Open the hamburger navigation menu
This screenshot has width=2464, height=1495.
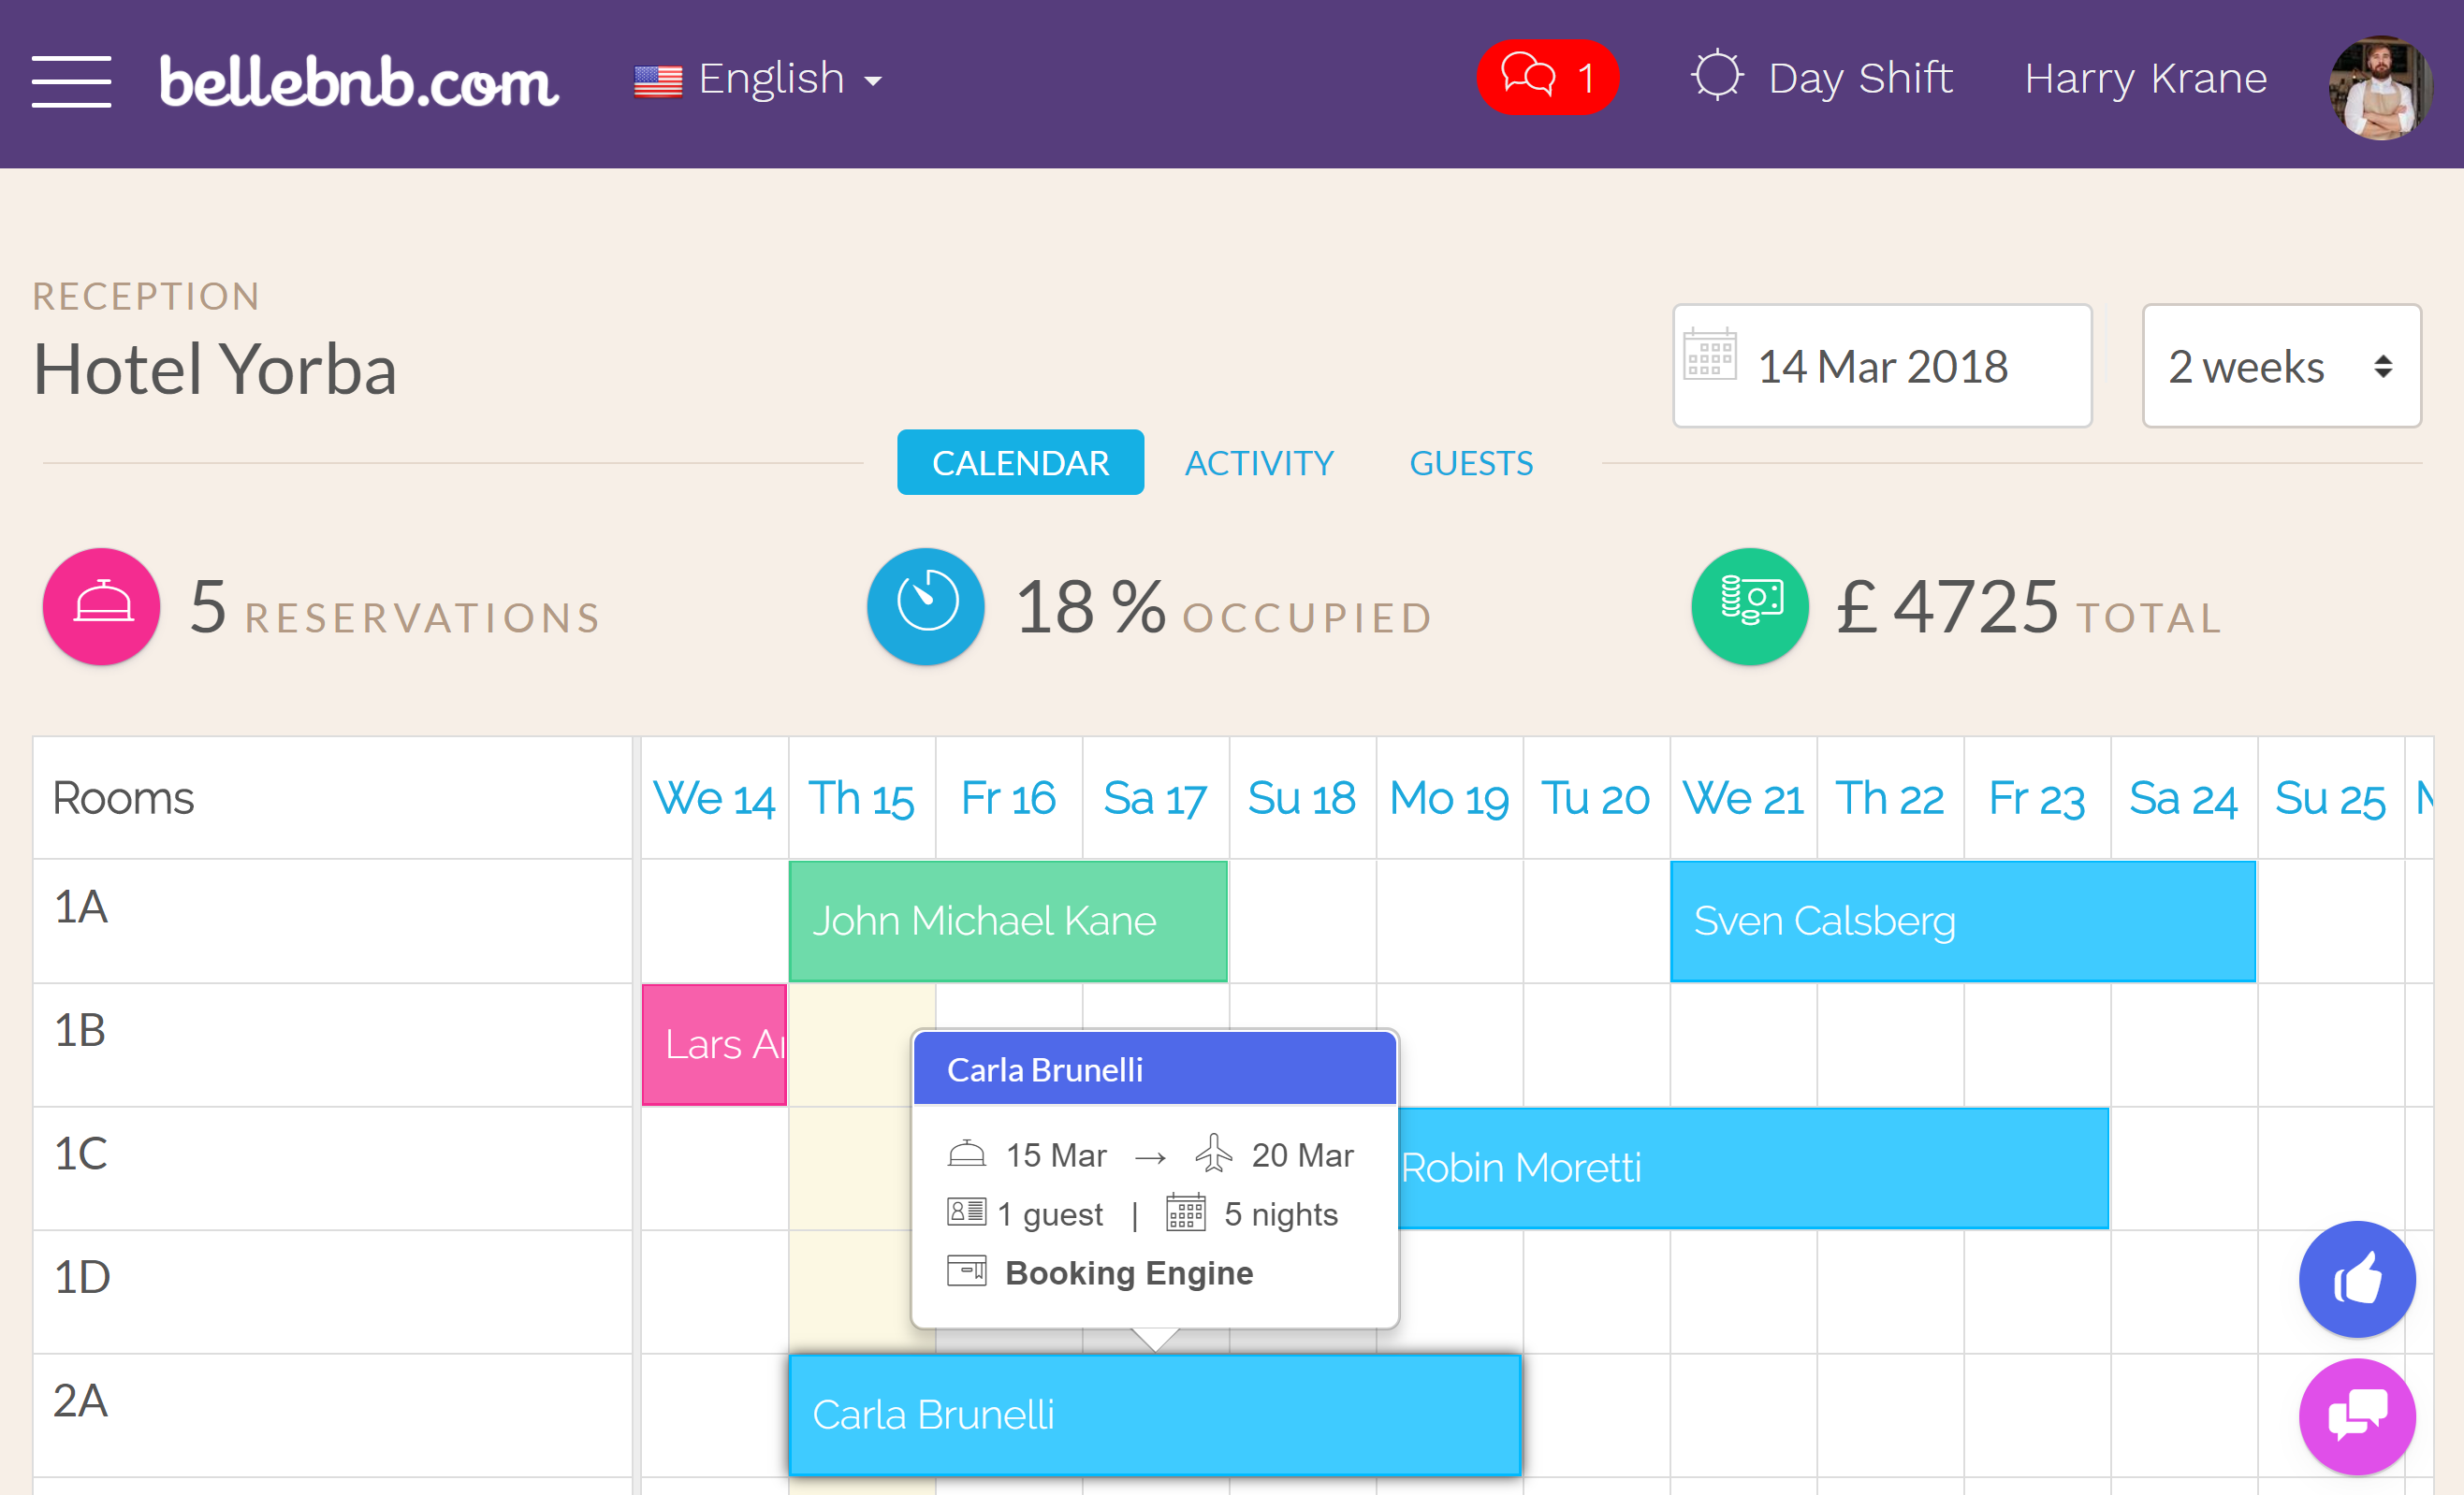[x=71, y=81]
